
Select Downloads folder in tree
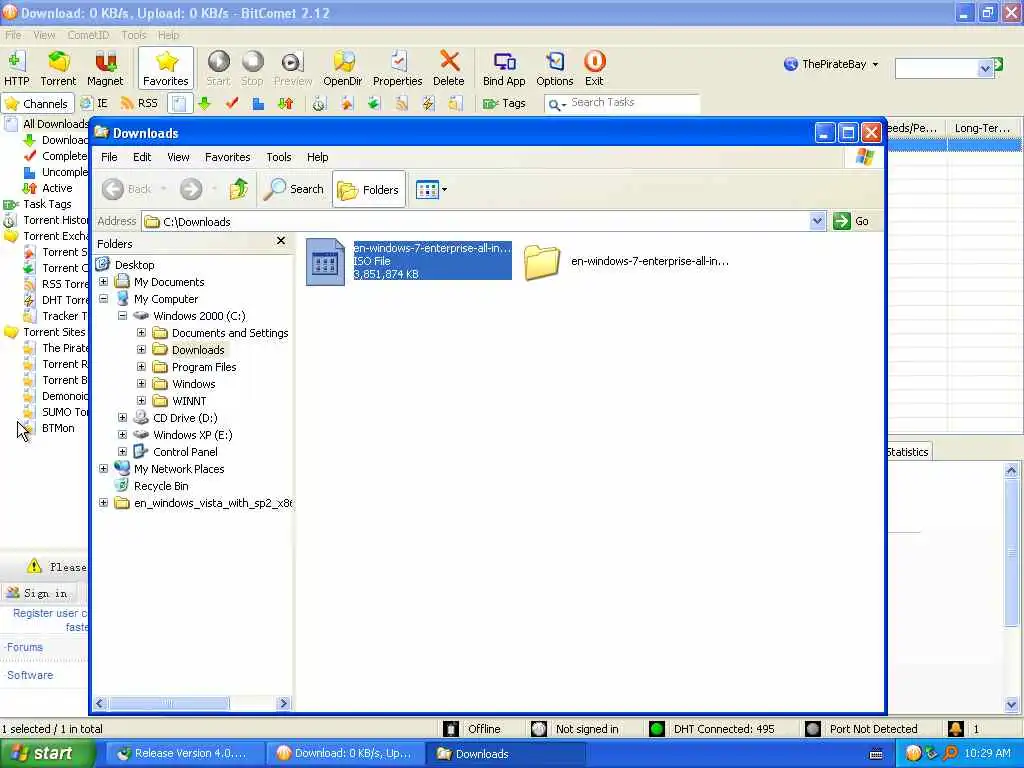(198, 350)
